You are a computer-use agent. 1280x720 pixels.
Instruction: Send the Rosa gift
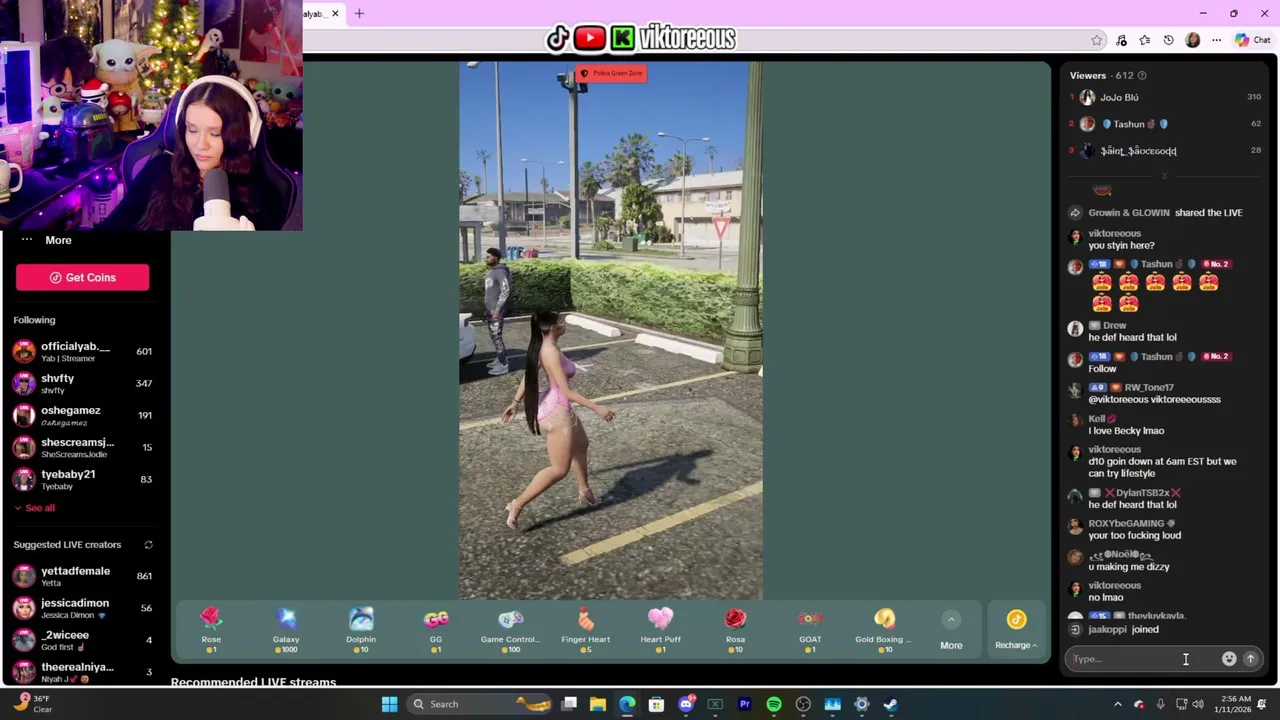click(735, 630)
